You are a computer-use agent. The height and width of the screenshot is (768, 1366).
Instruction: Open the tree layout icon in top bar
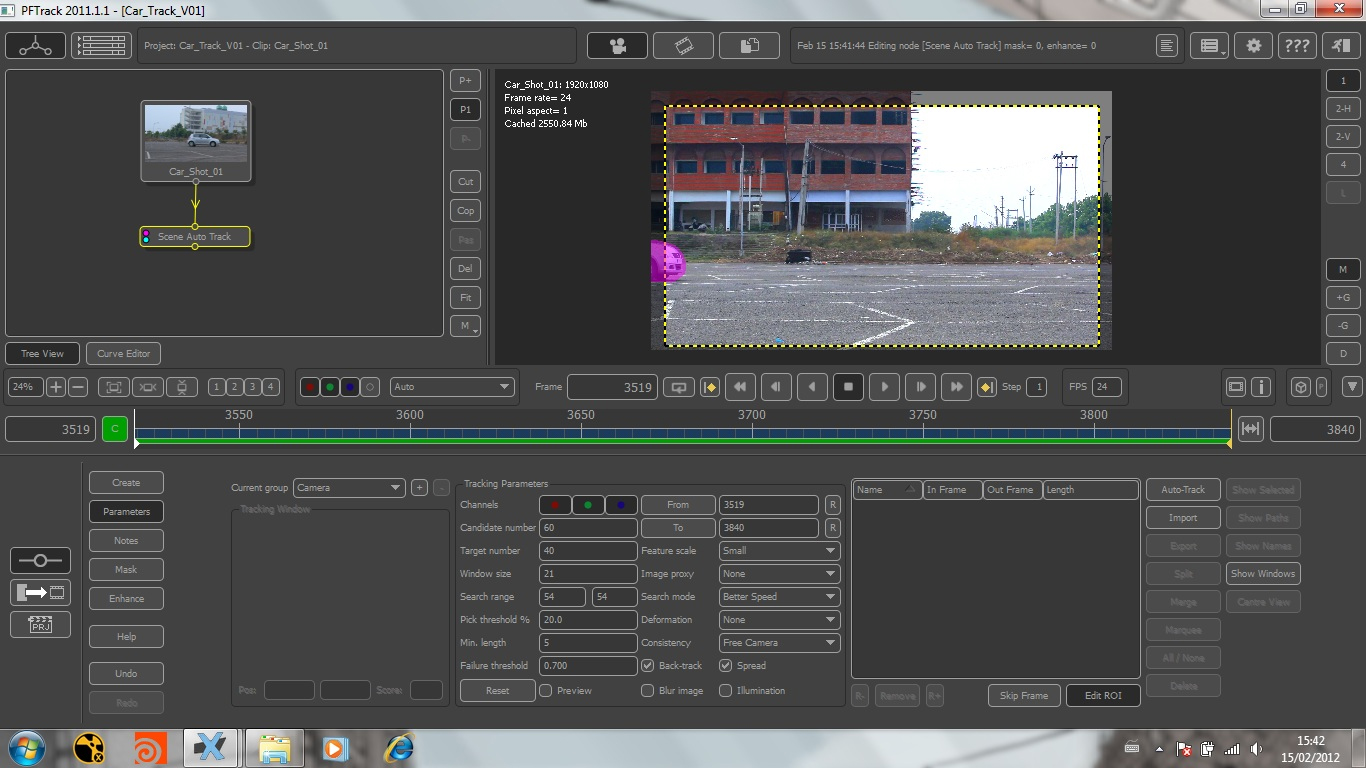click(36, 45)
